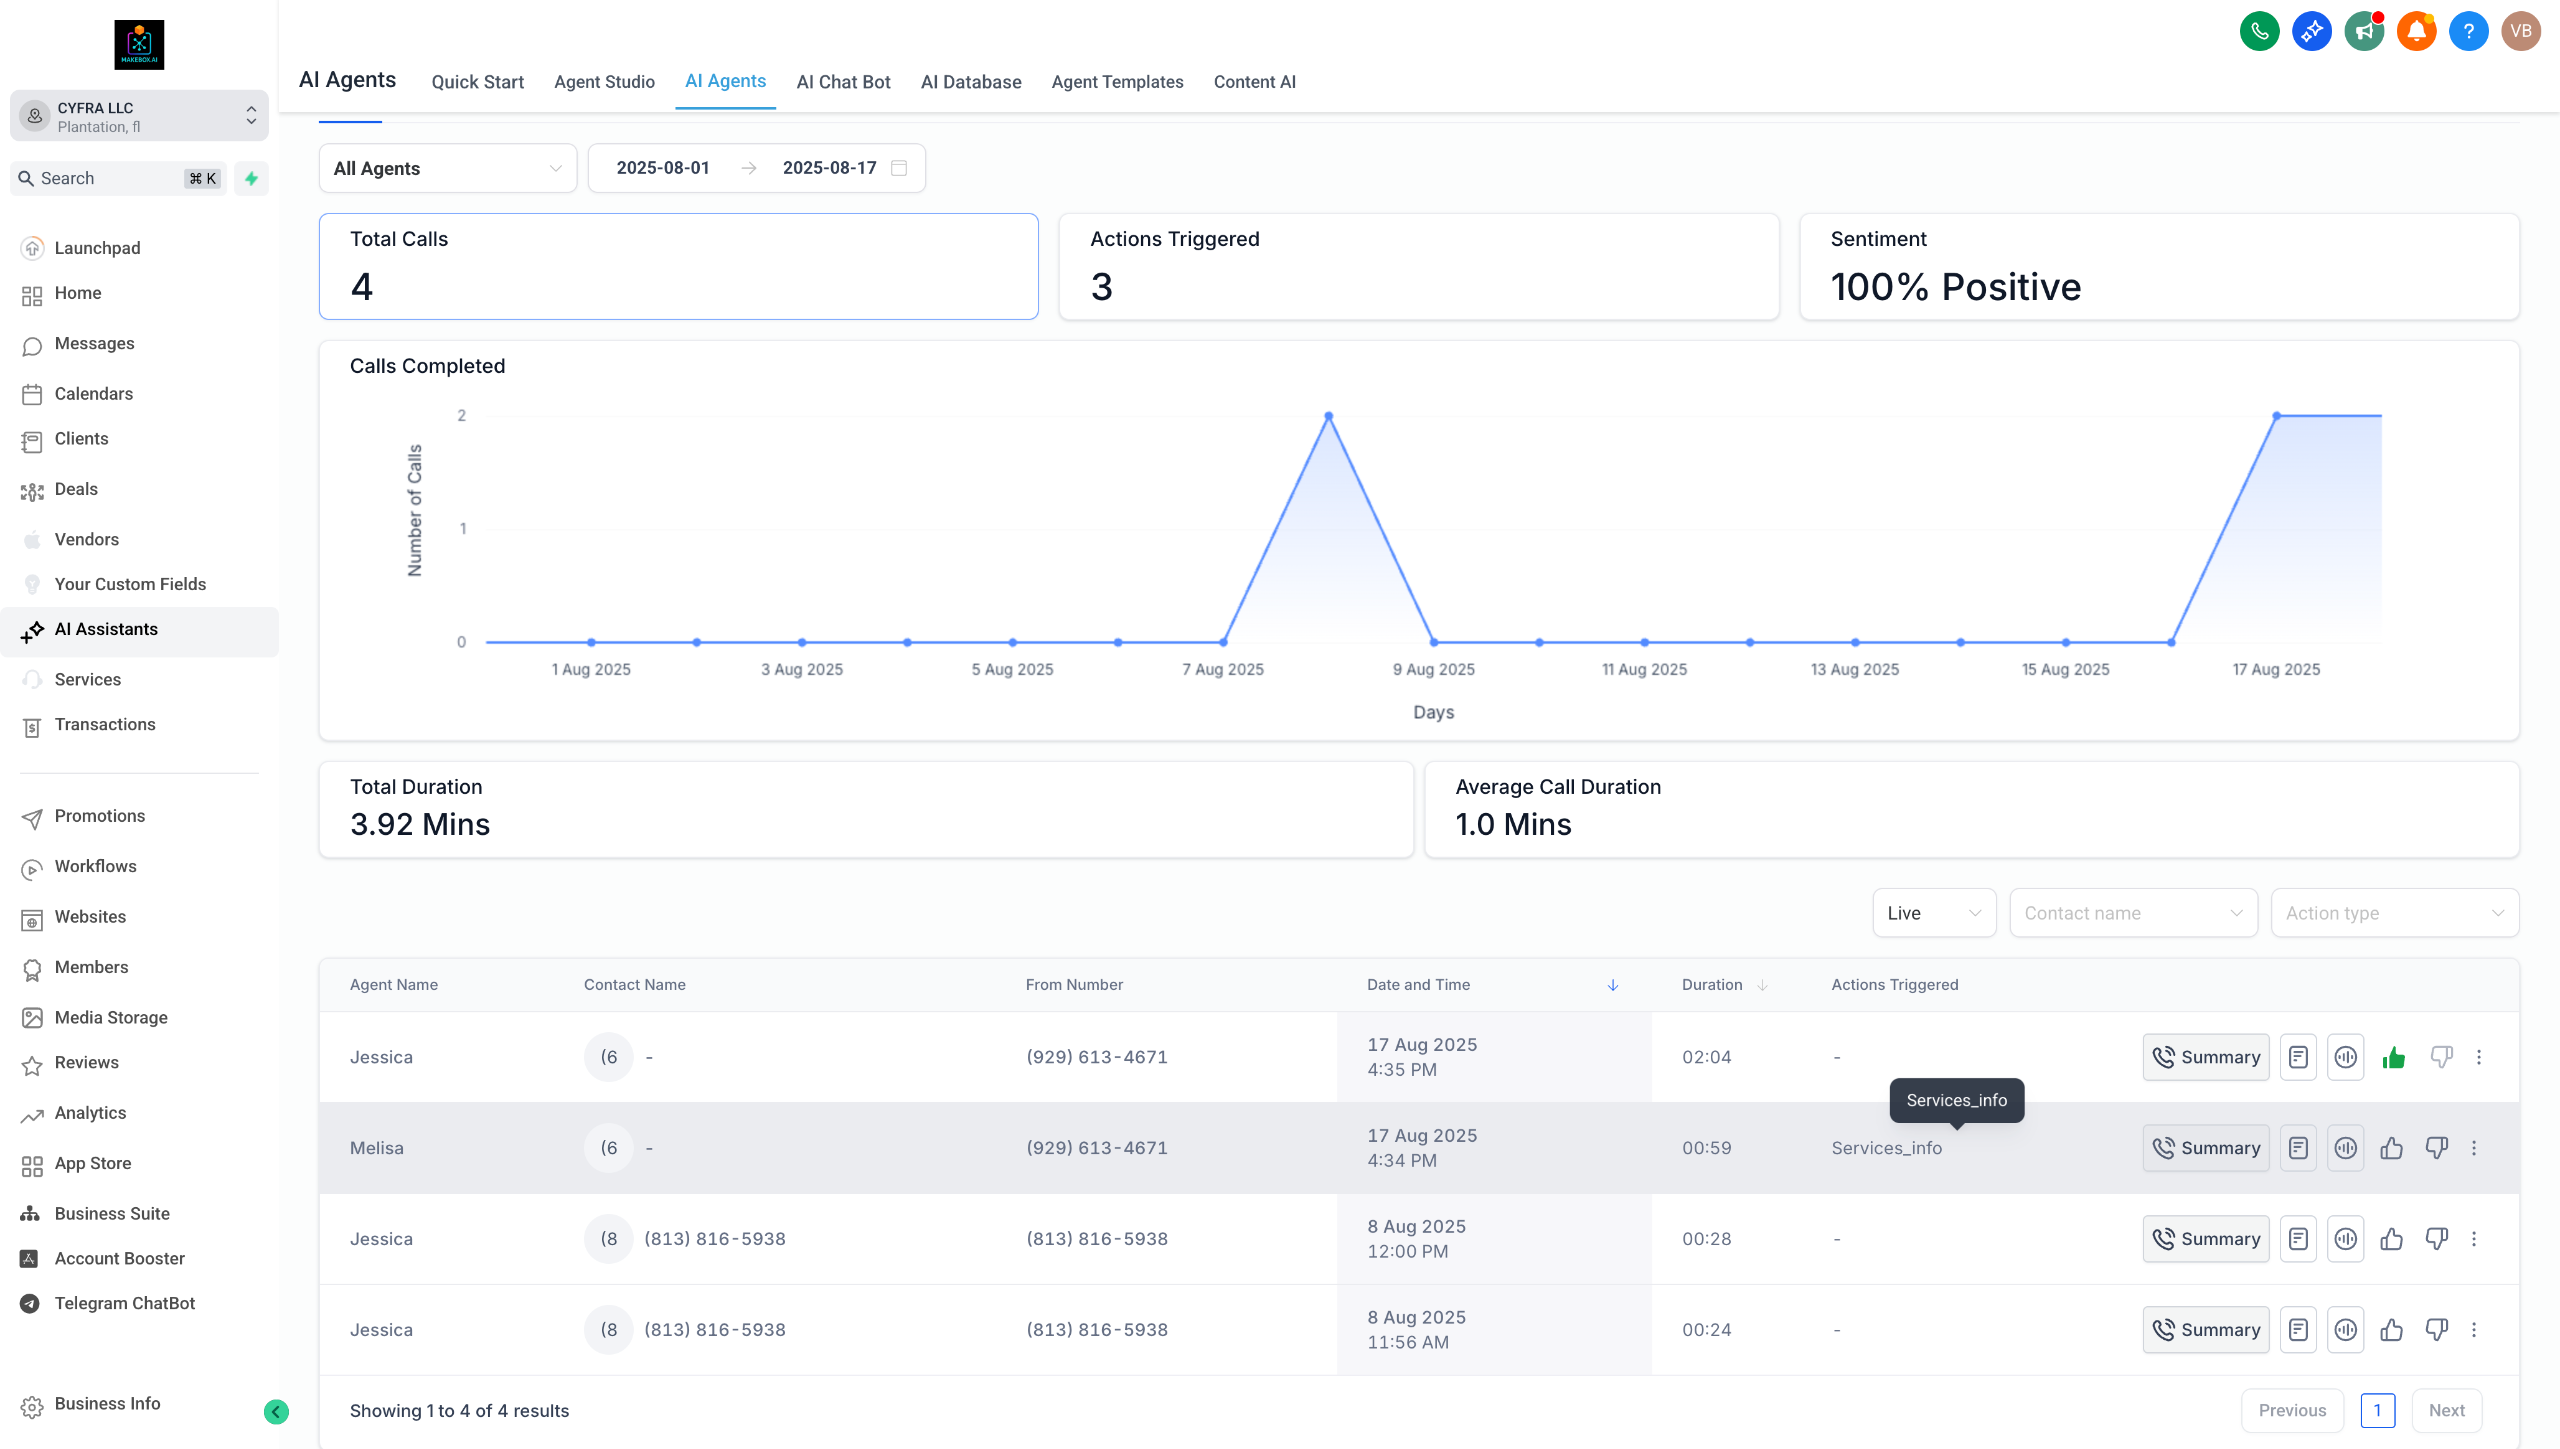Image resolution: width=2560 pixels, height=1449 pixels.
Task: Open Summary for the Melisa call
Action: pyautogui.click(x=2205, y=1148)
